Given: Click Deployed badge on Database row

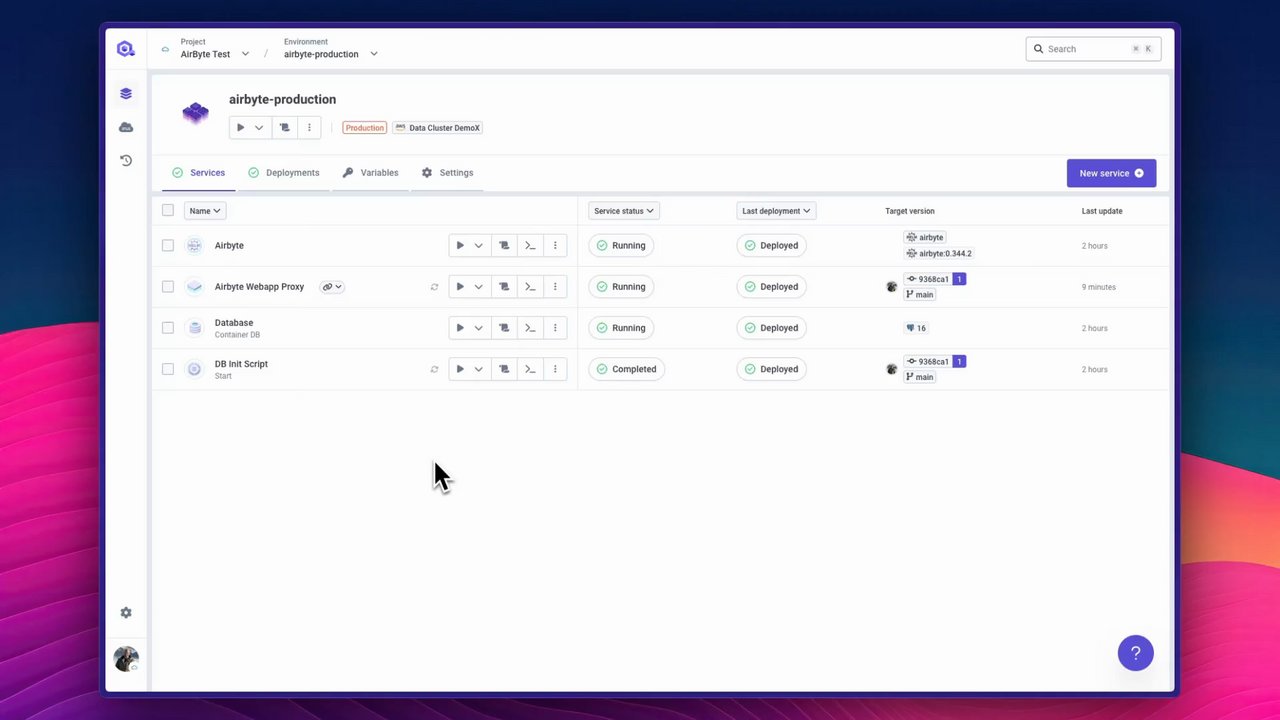Looking at the screenshot, I should (x=772, y=328).
